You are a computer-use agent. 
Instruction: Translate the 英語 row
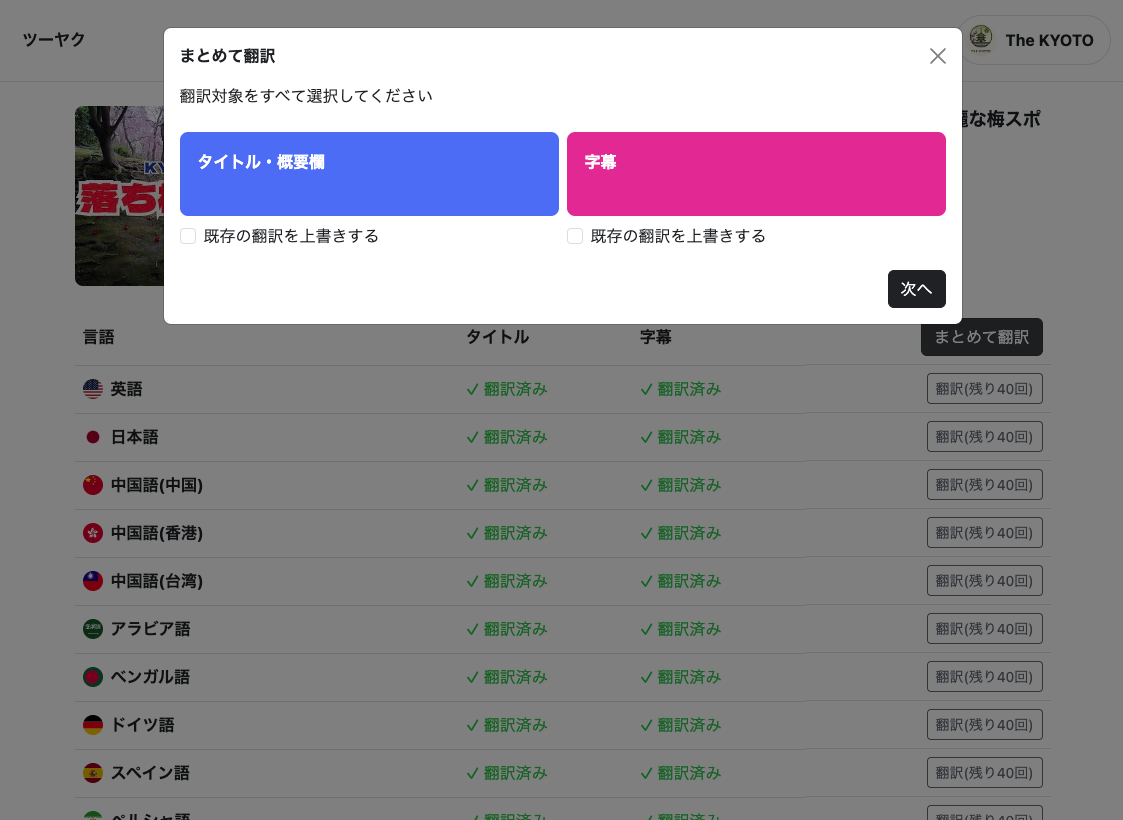[984, 389]
